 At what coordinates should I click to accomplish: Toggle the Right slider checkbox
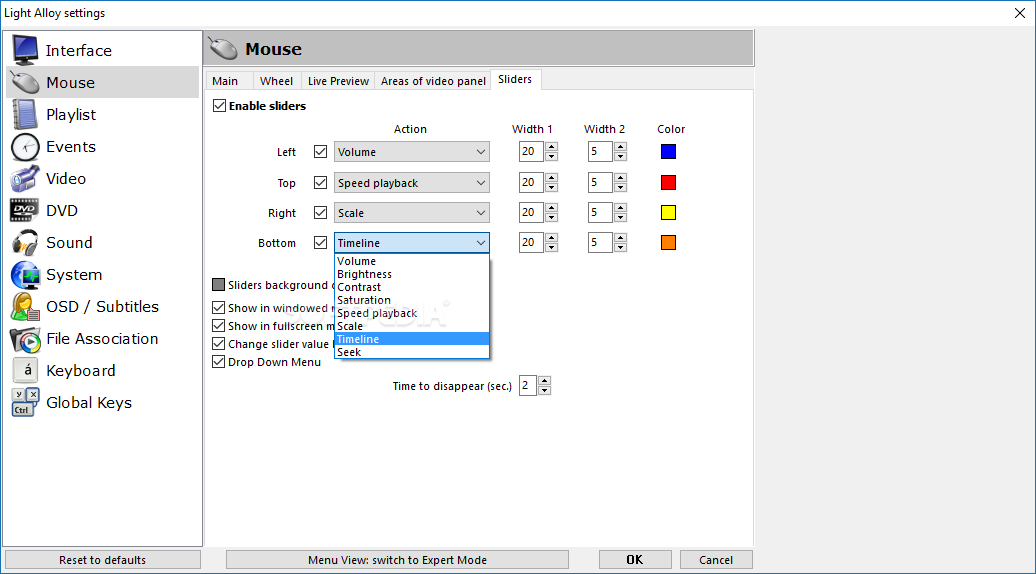[x=320, y=213]
